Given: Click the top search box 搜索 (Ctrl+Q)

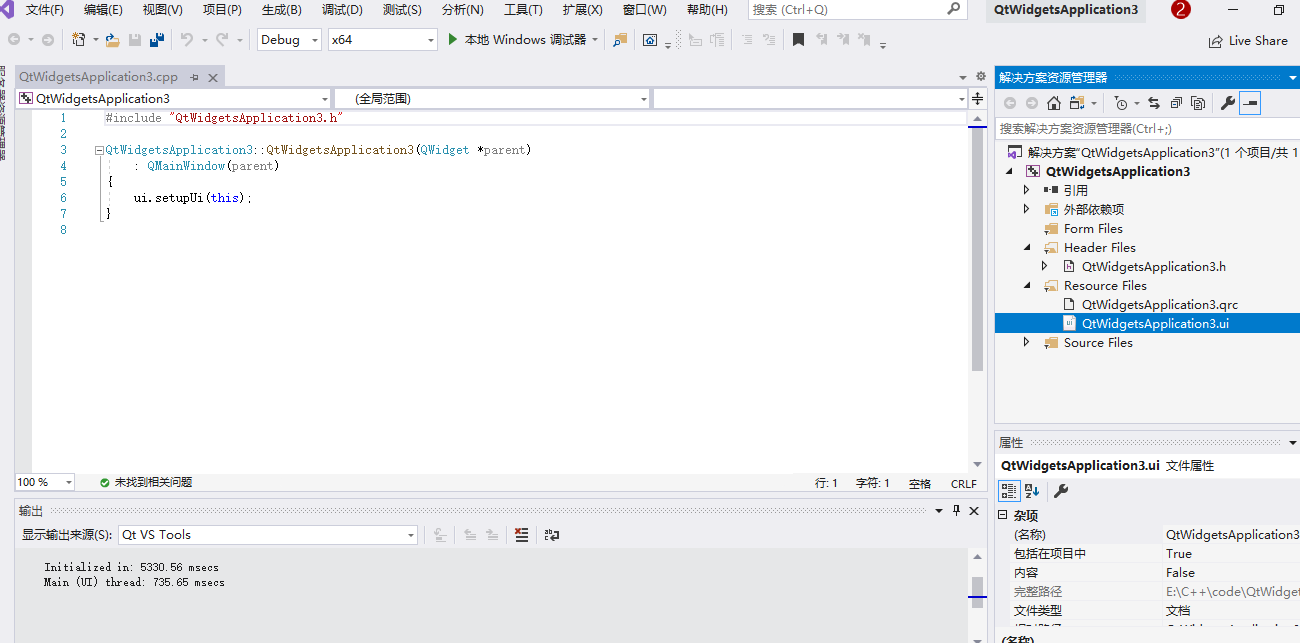Looking at the screenshot, I should click(857, 10).
